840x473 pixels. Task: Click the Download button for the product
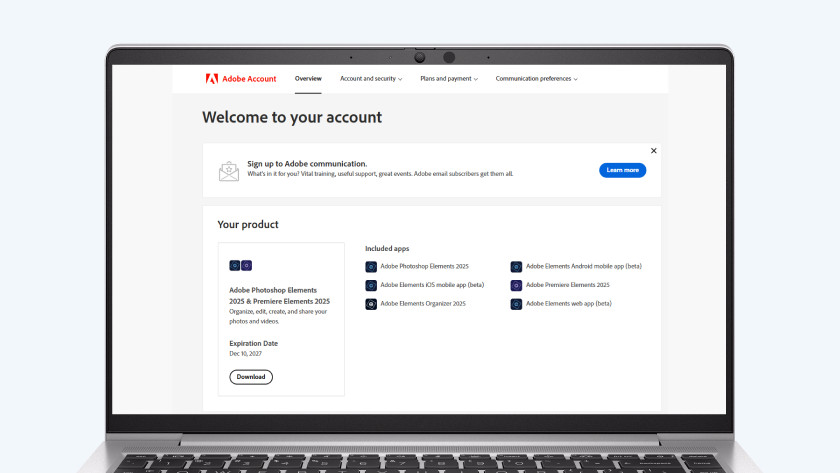click(251, 377)
